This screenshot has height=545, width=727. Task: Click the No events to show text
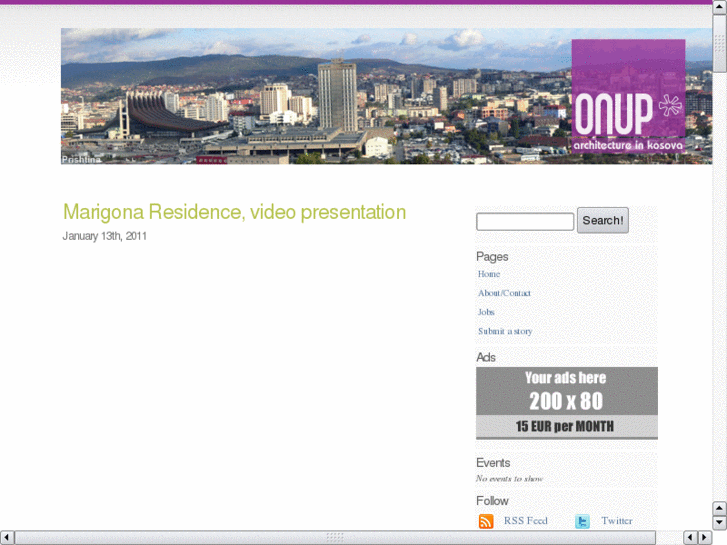pos(509,479)
